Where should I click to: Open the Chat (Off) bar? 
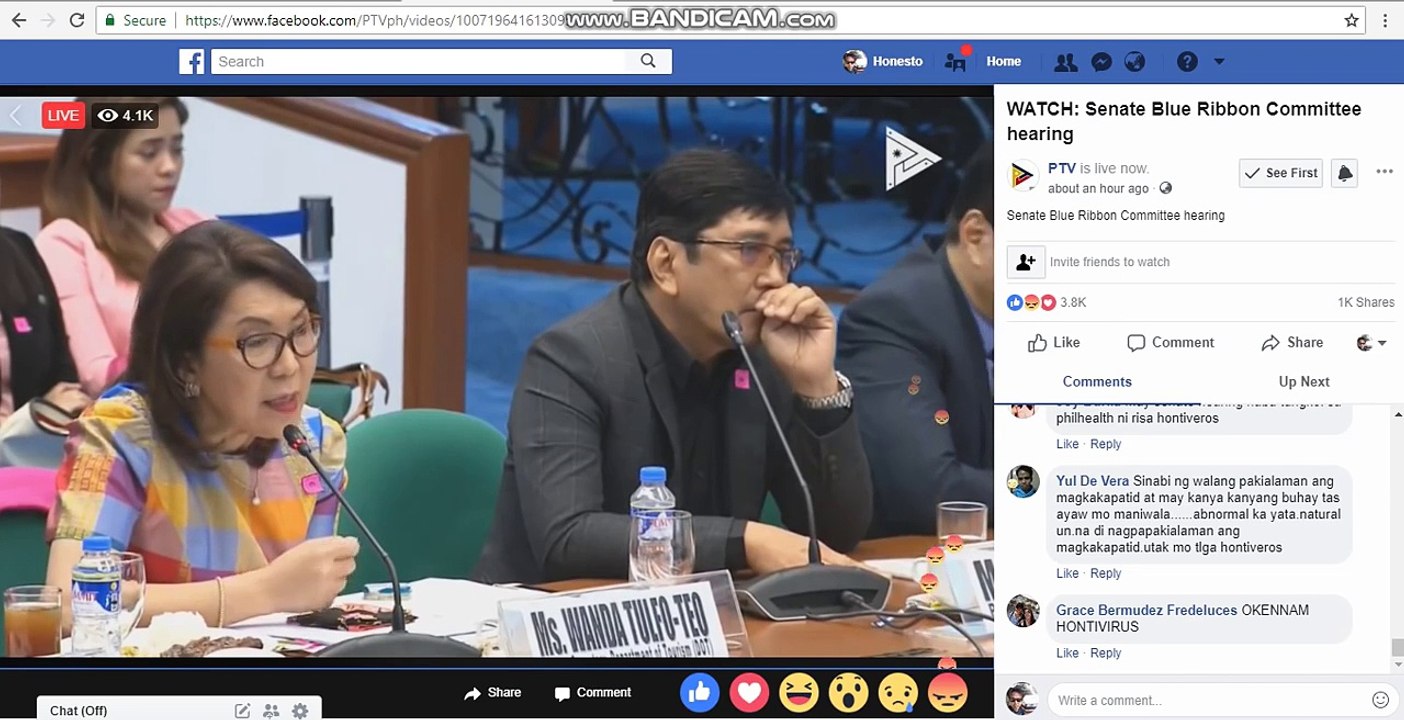[x=180, y=709]
